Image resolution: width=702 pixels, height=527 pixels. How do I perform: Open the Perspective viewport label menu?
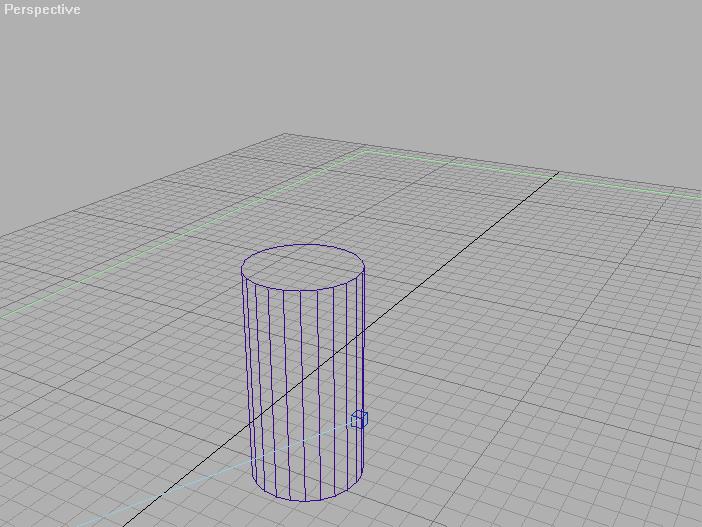point(42,10)
